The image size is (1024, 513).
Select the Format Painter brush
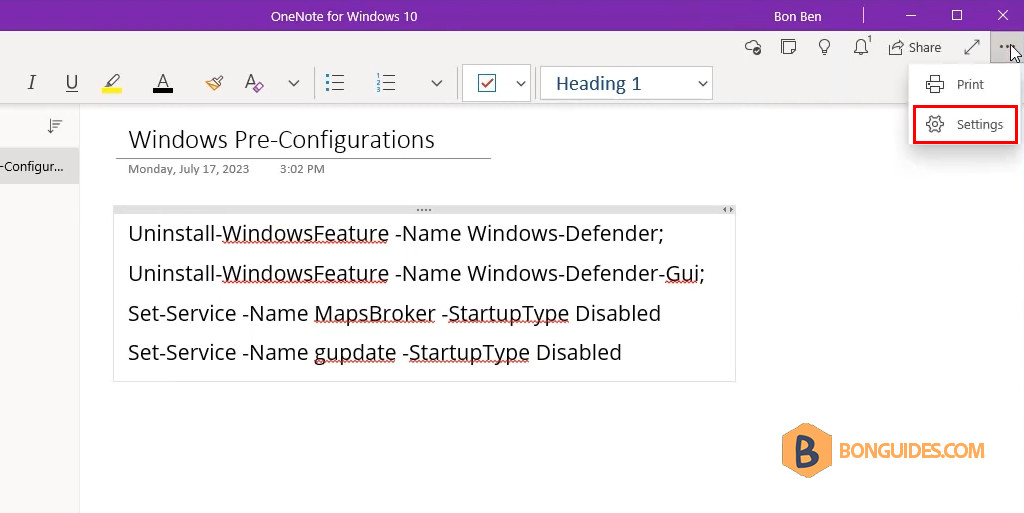[x=214, y=83]
